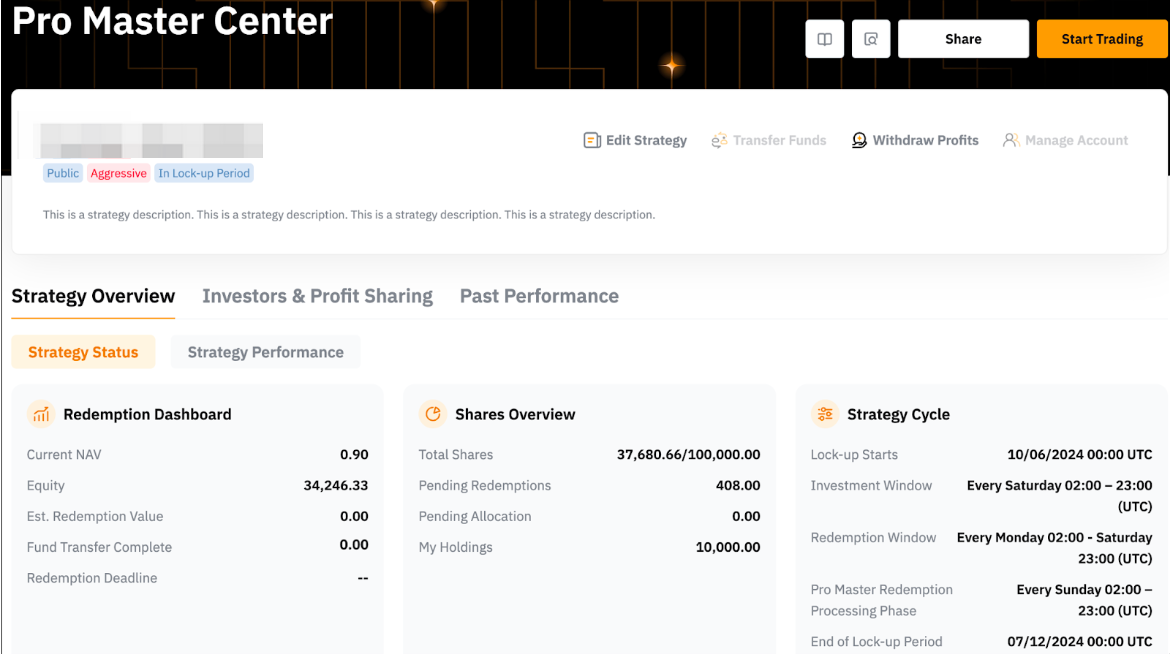Click the In Lock-up Period tag
This screenshot has width=1170, height=655.
[205, 173]
